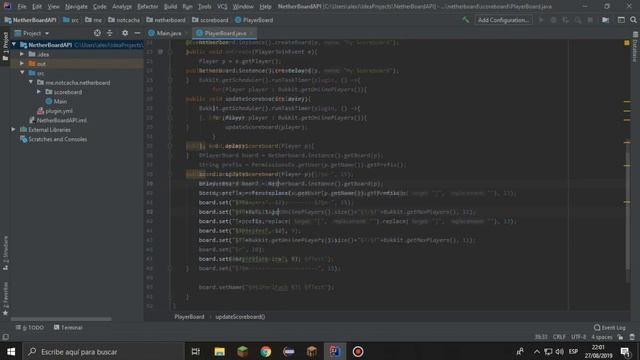Show hidden system tray icons chevron
The image size is (640, 360).
click(537, 351)
